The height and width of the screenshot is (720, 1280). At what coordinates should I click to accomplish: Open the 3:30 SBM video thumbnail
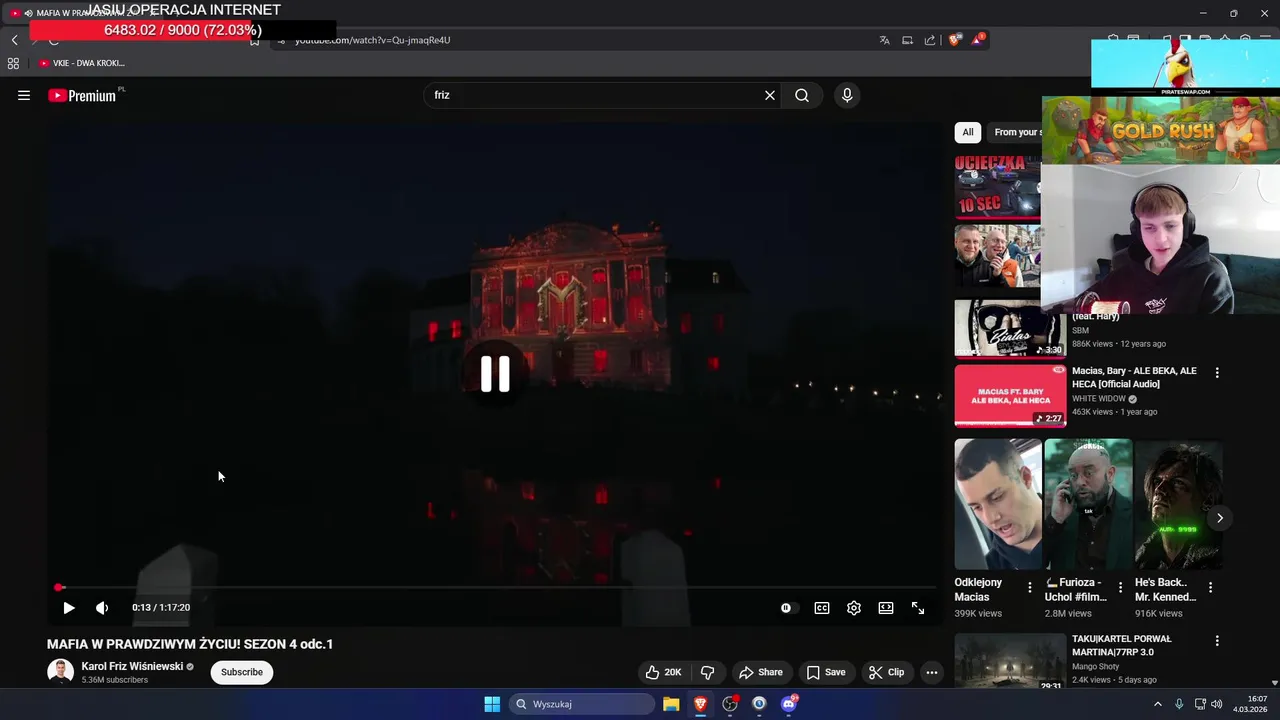1010,328
